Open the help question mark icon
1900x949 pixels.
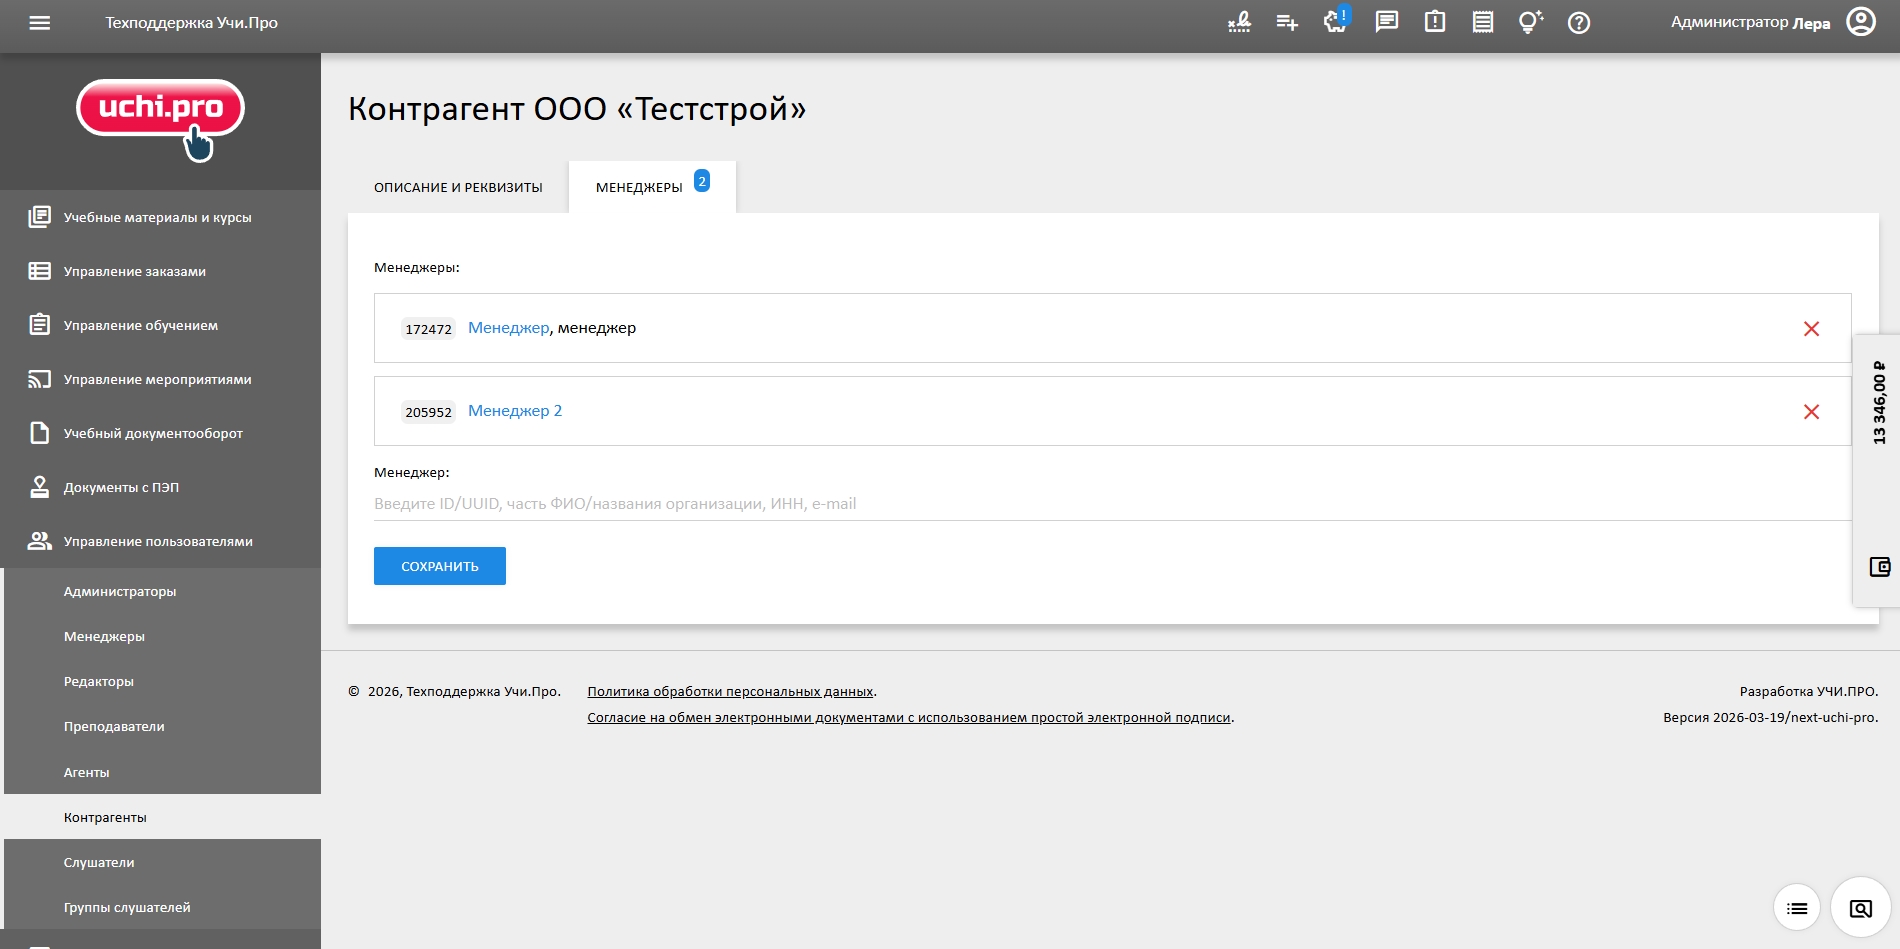pos(1580,21)
